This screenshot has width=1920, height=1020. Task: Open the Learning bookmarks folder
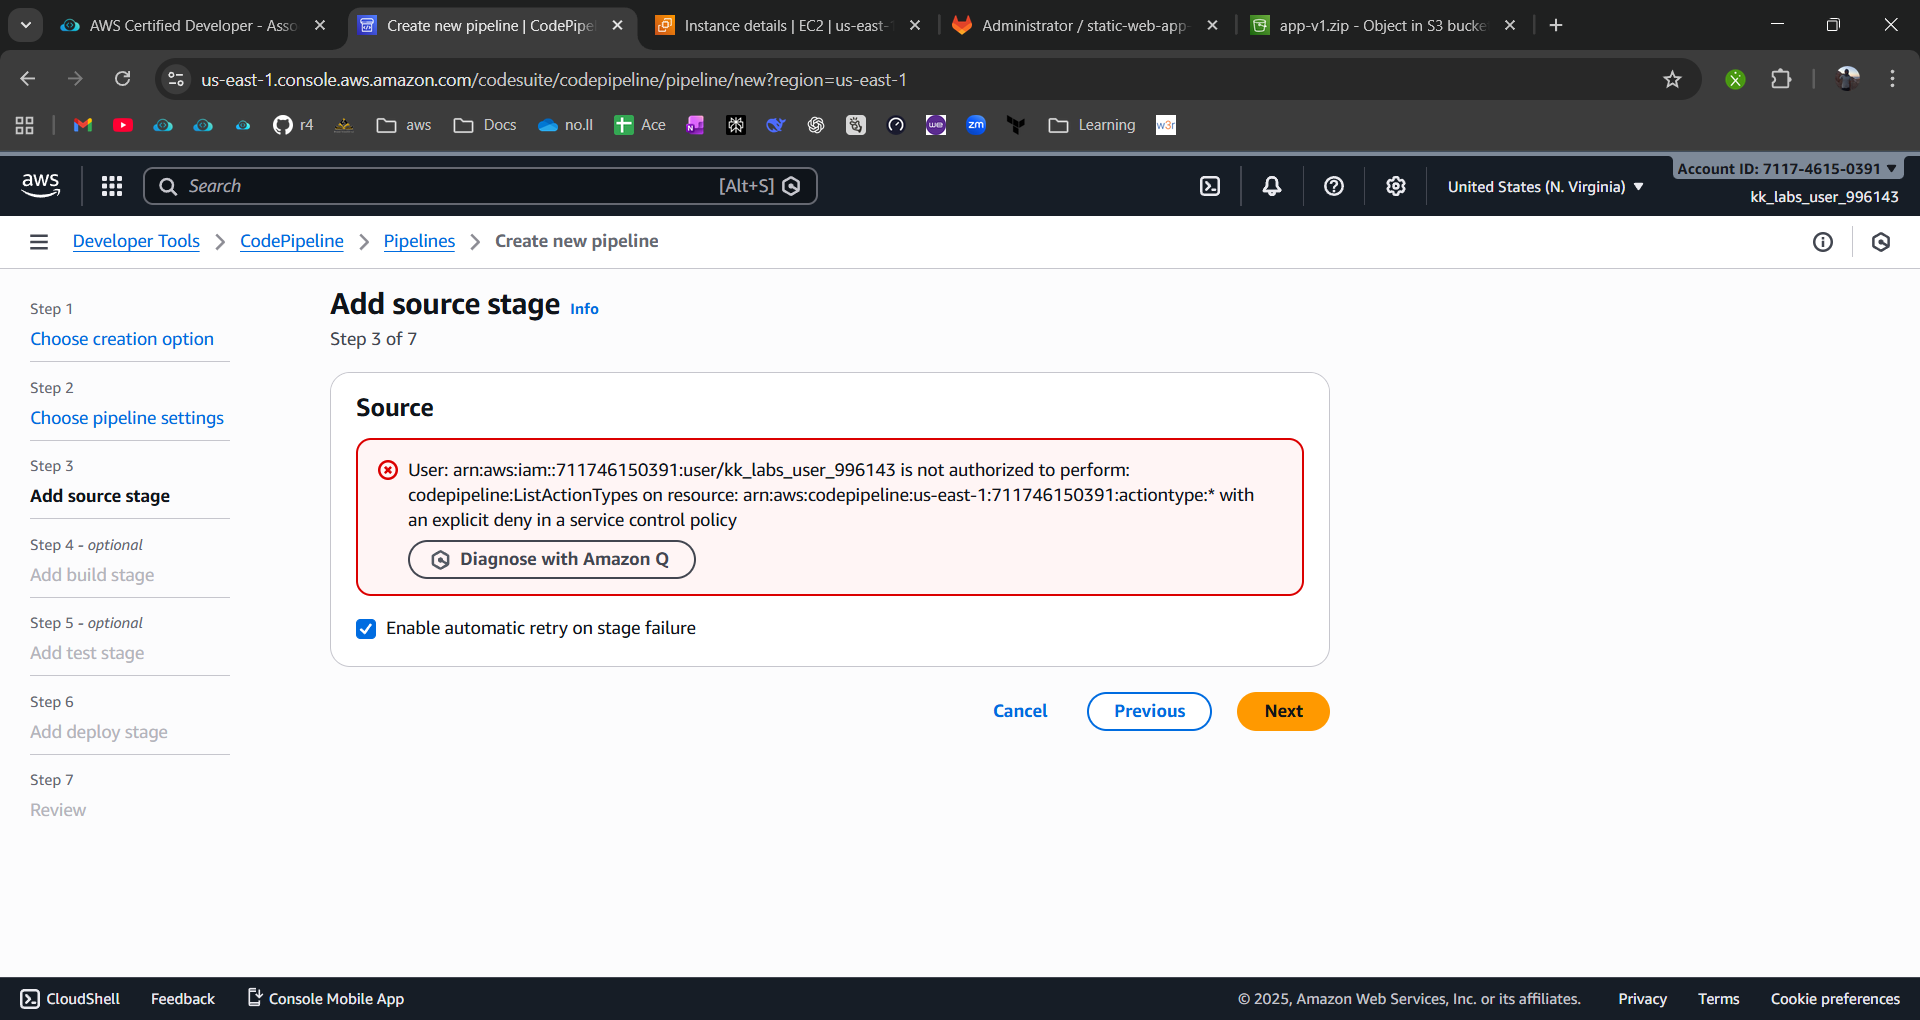tap(1092, 125)
